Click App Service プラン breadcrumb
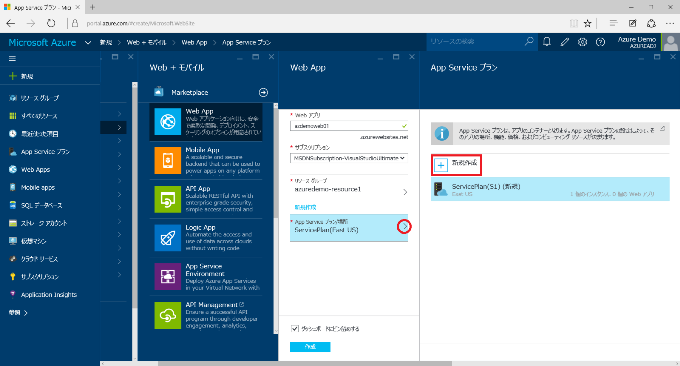This screenshot has width=680, height=366. (246, 42)
